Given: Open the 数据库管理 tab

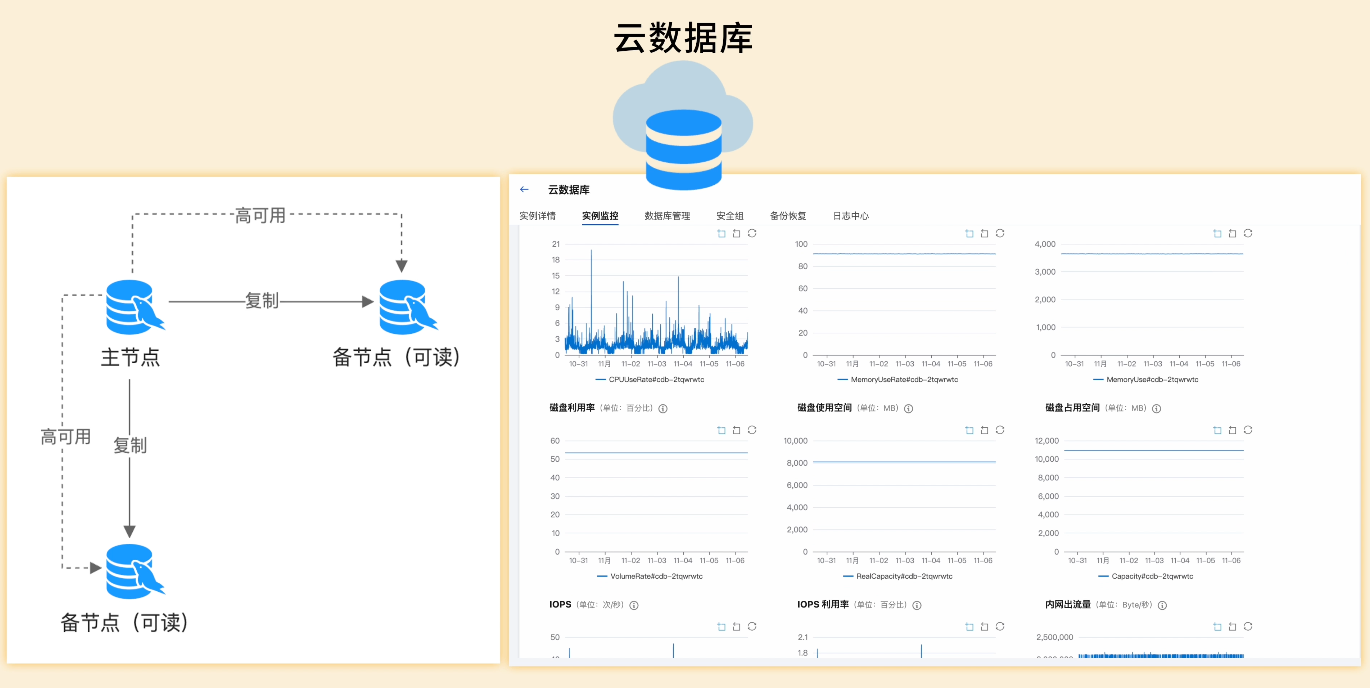Looking at the screenshot, I should 667,216.
